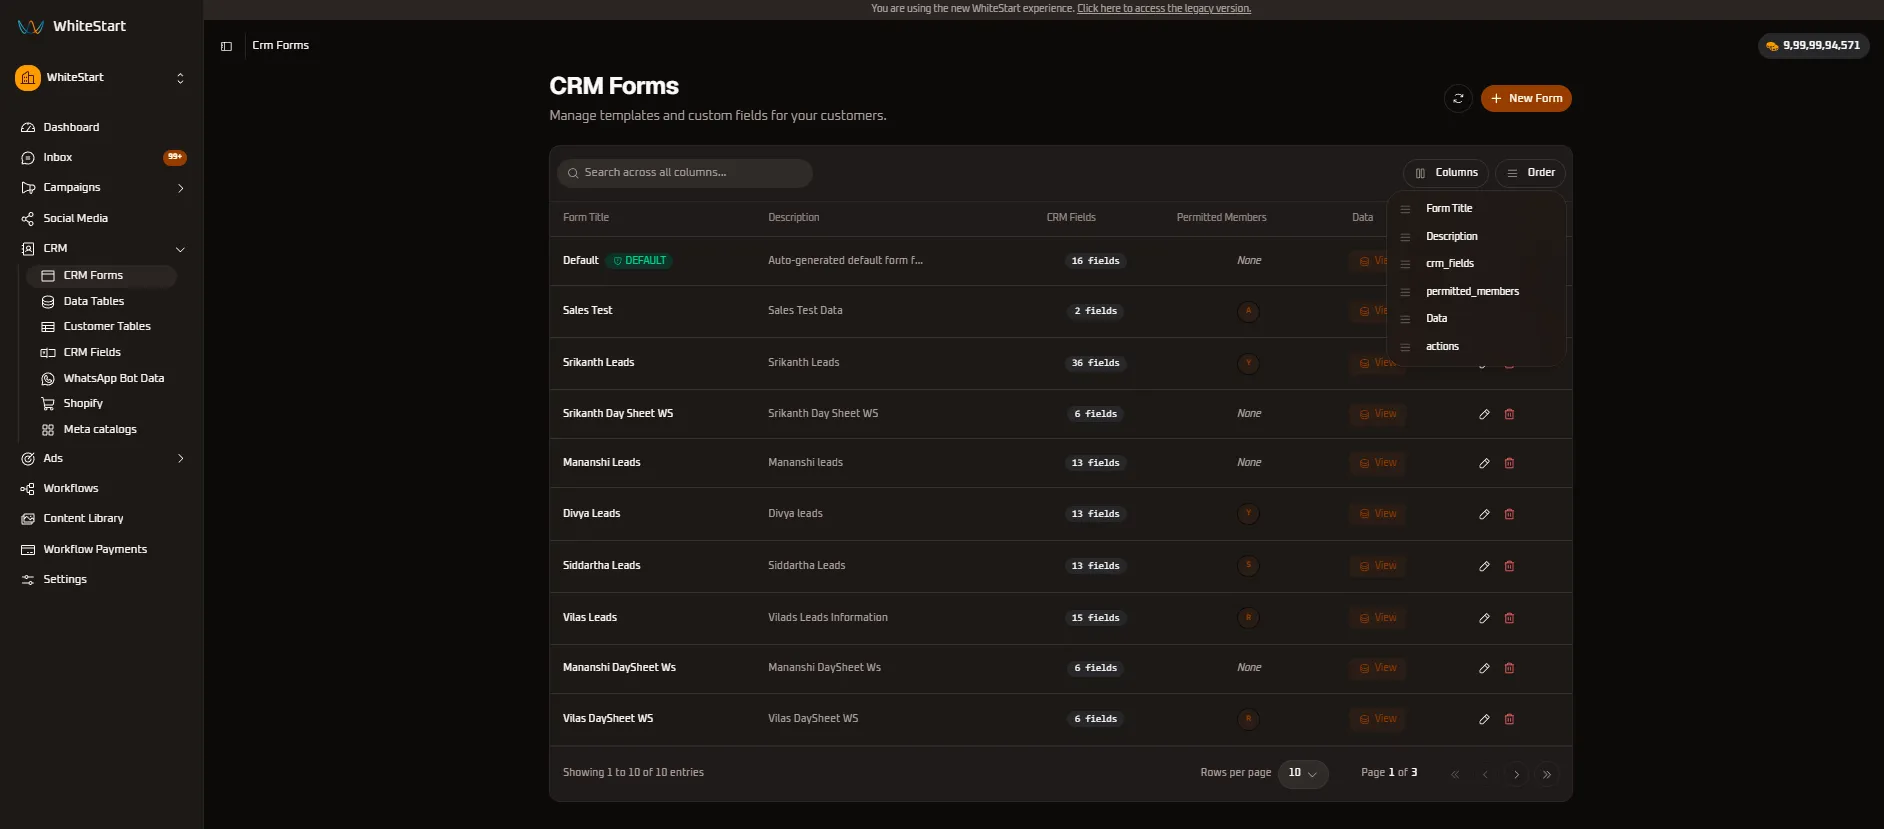View data for Vilas Leads

[1377, 618]
